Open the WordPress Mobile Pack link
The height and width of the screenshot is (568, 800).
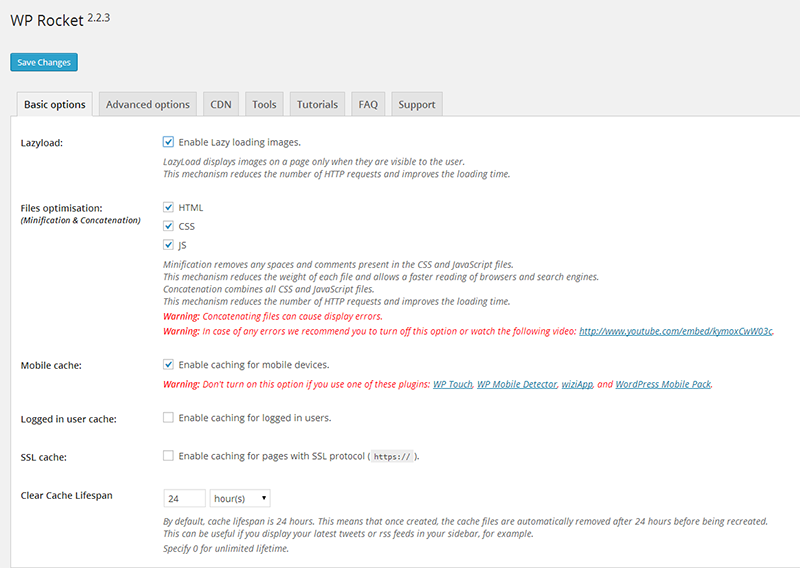(663, 384)
